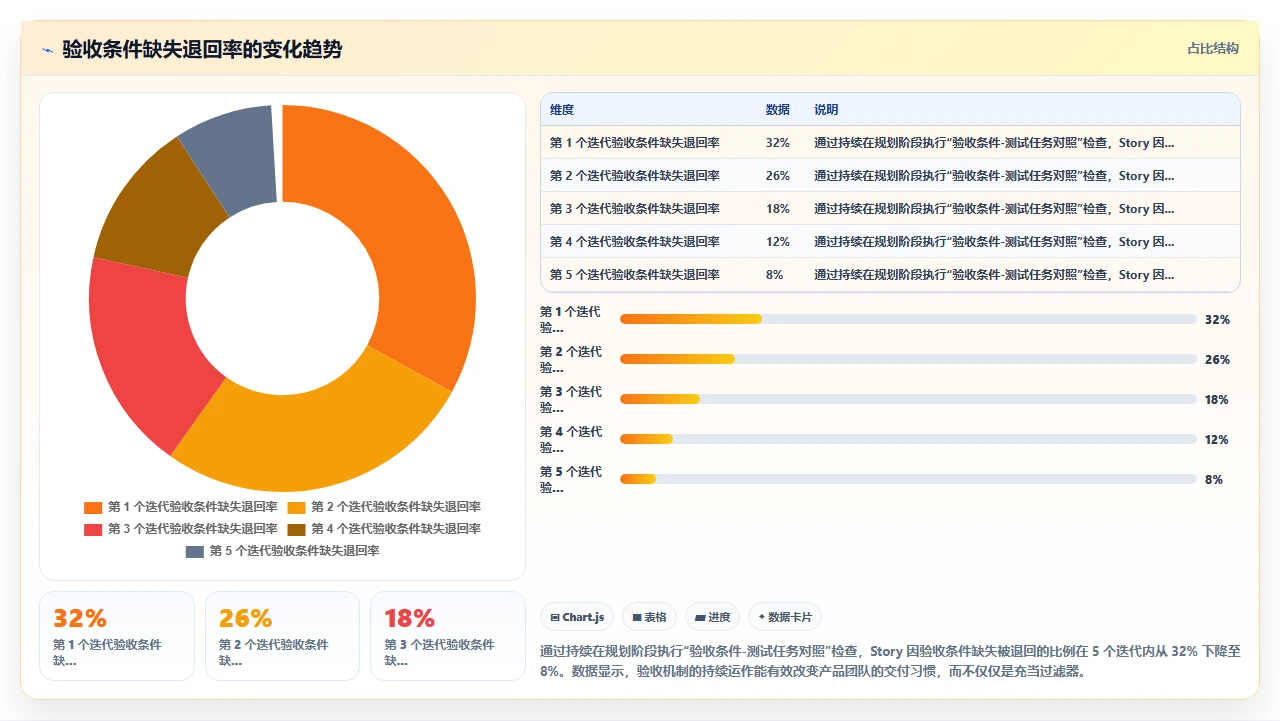Click the 数据 column header
The height and width of the screenshot is (721, 1280).
[x=778, y=110]
